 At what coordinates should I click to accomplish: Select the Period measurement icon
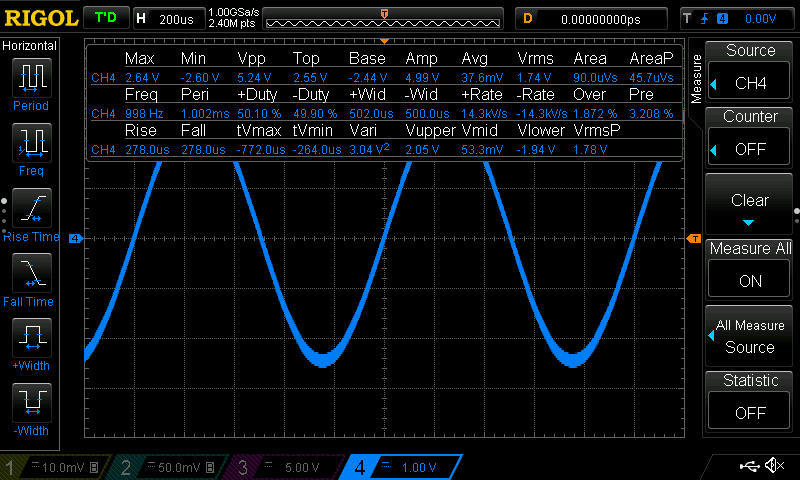tap(31, 78)
